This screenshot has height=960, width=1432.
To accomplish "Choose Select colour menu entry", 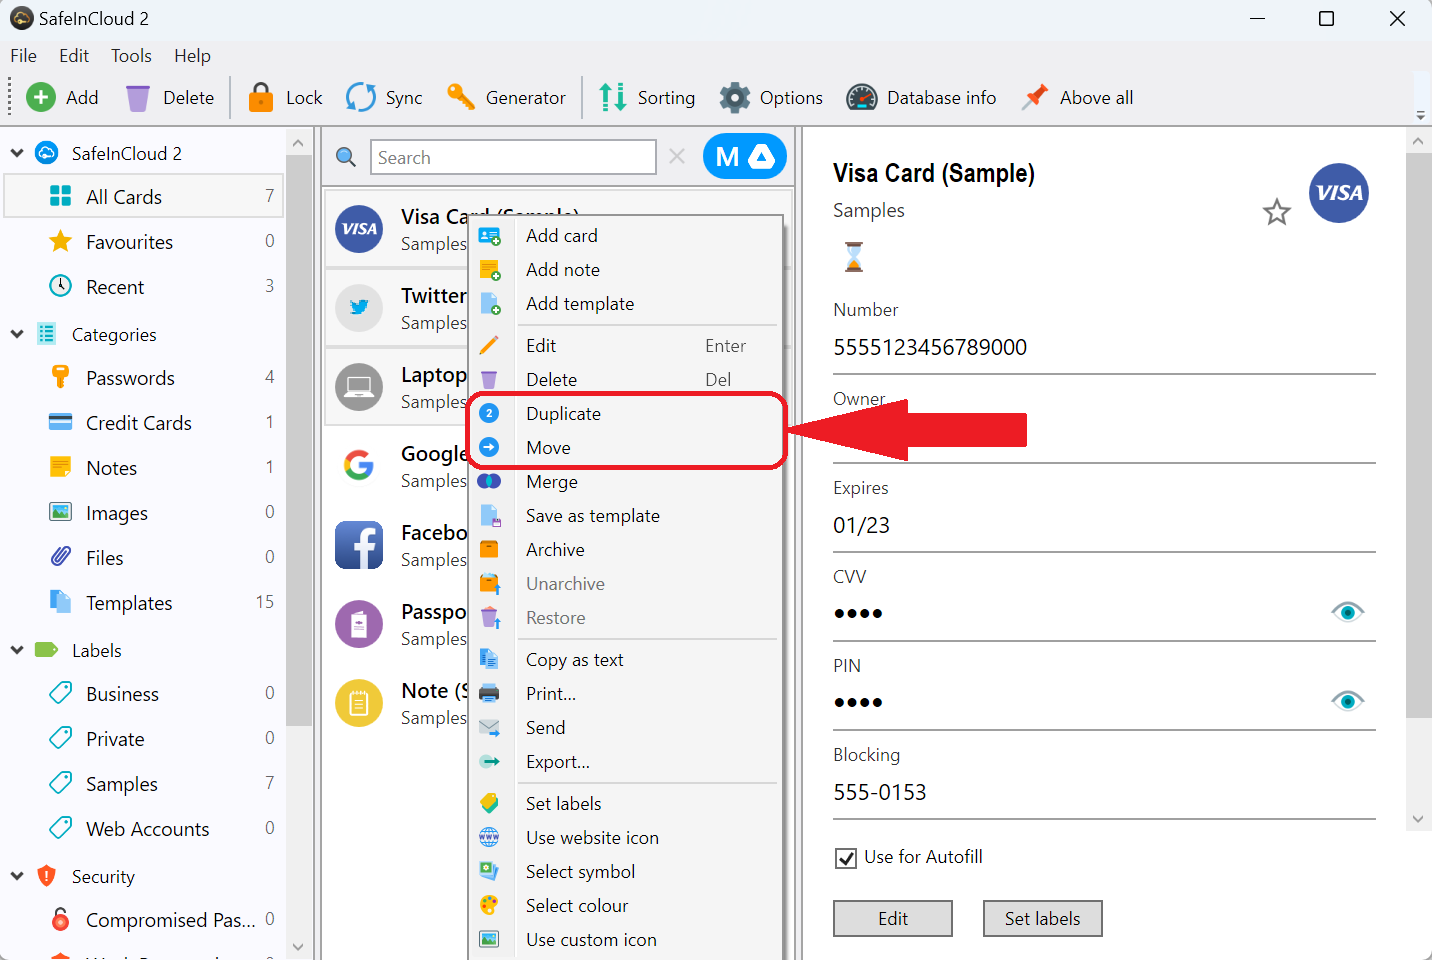I will [x=625, y=906].
